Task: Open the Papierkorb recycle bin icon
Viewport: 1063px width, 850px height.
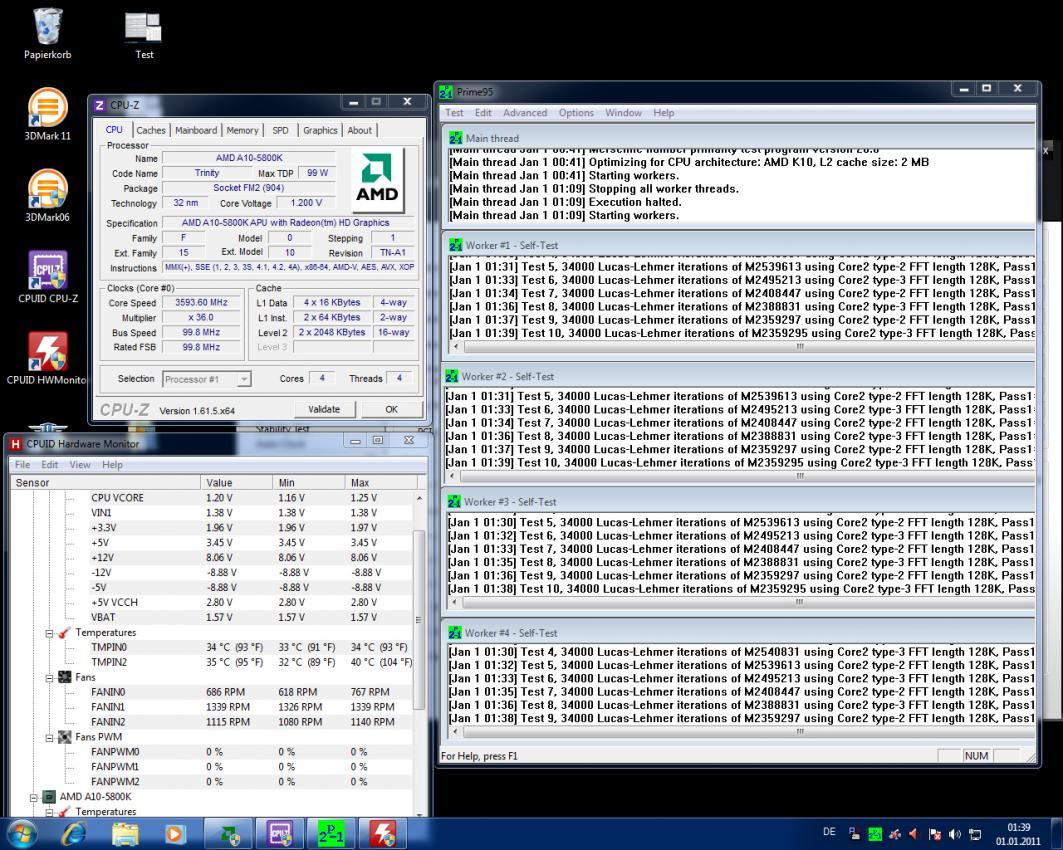Action: 47,27
